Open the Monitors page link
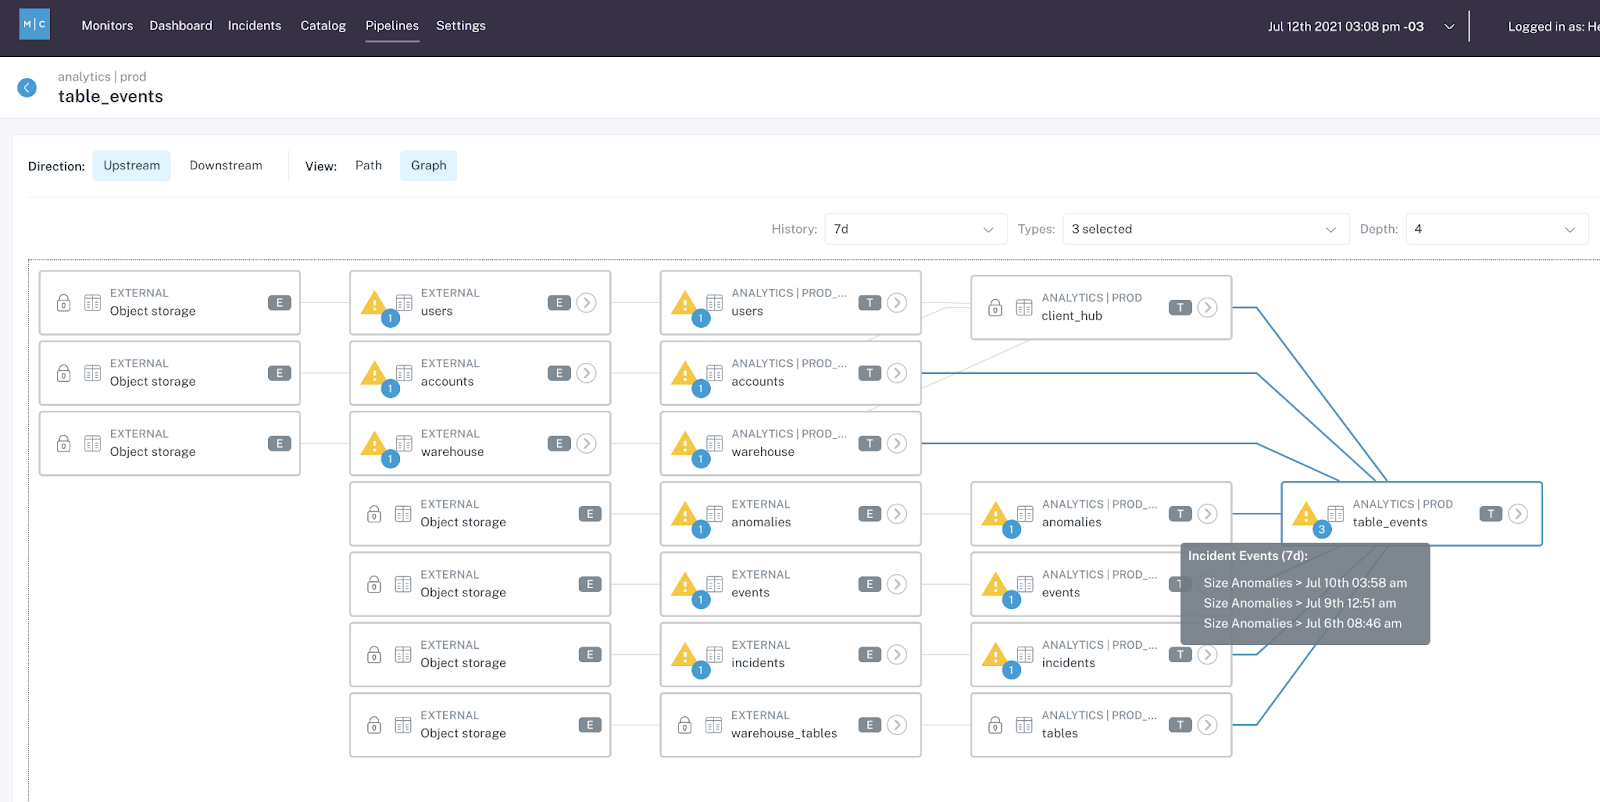Viewport: 1600px width, 802px height. pos(107,26)
